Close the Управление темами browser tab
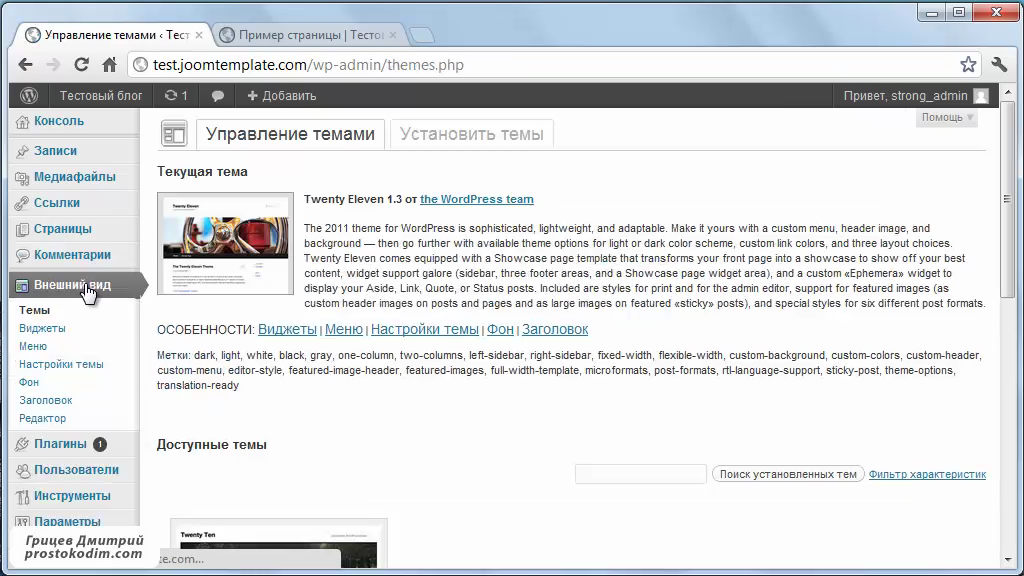The height and width of the screenshot is (576, 1024). [x=199, y=35]
